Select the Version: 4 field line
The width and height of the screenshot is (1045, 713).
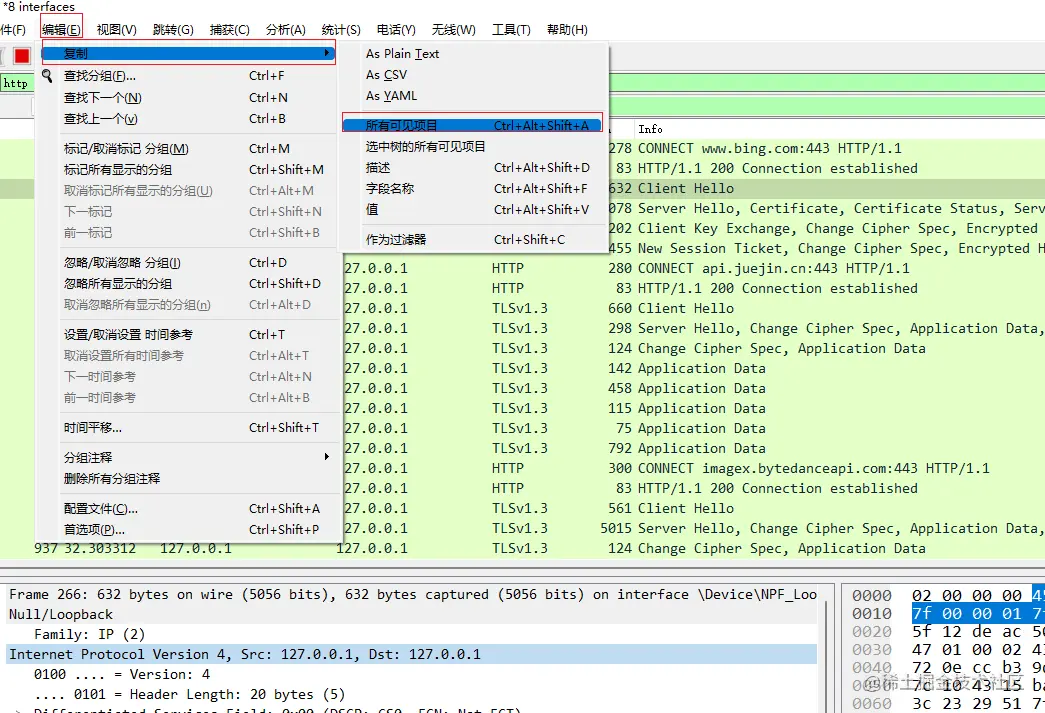412,674
